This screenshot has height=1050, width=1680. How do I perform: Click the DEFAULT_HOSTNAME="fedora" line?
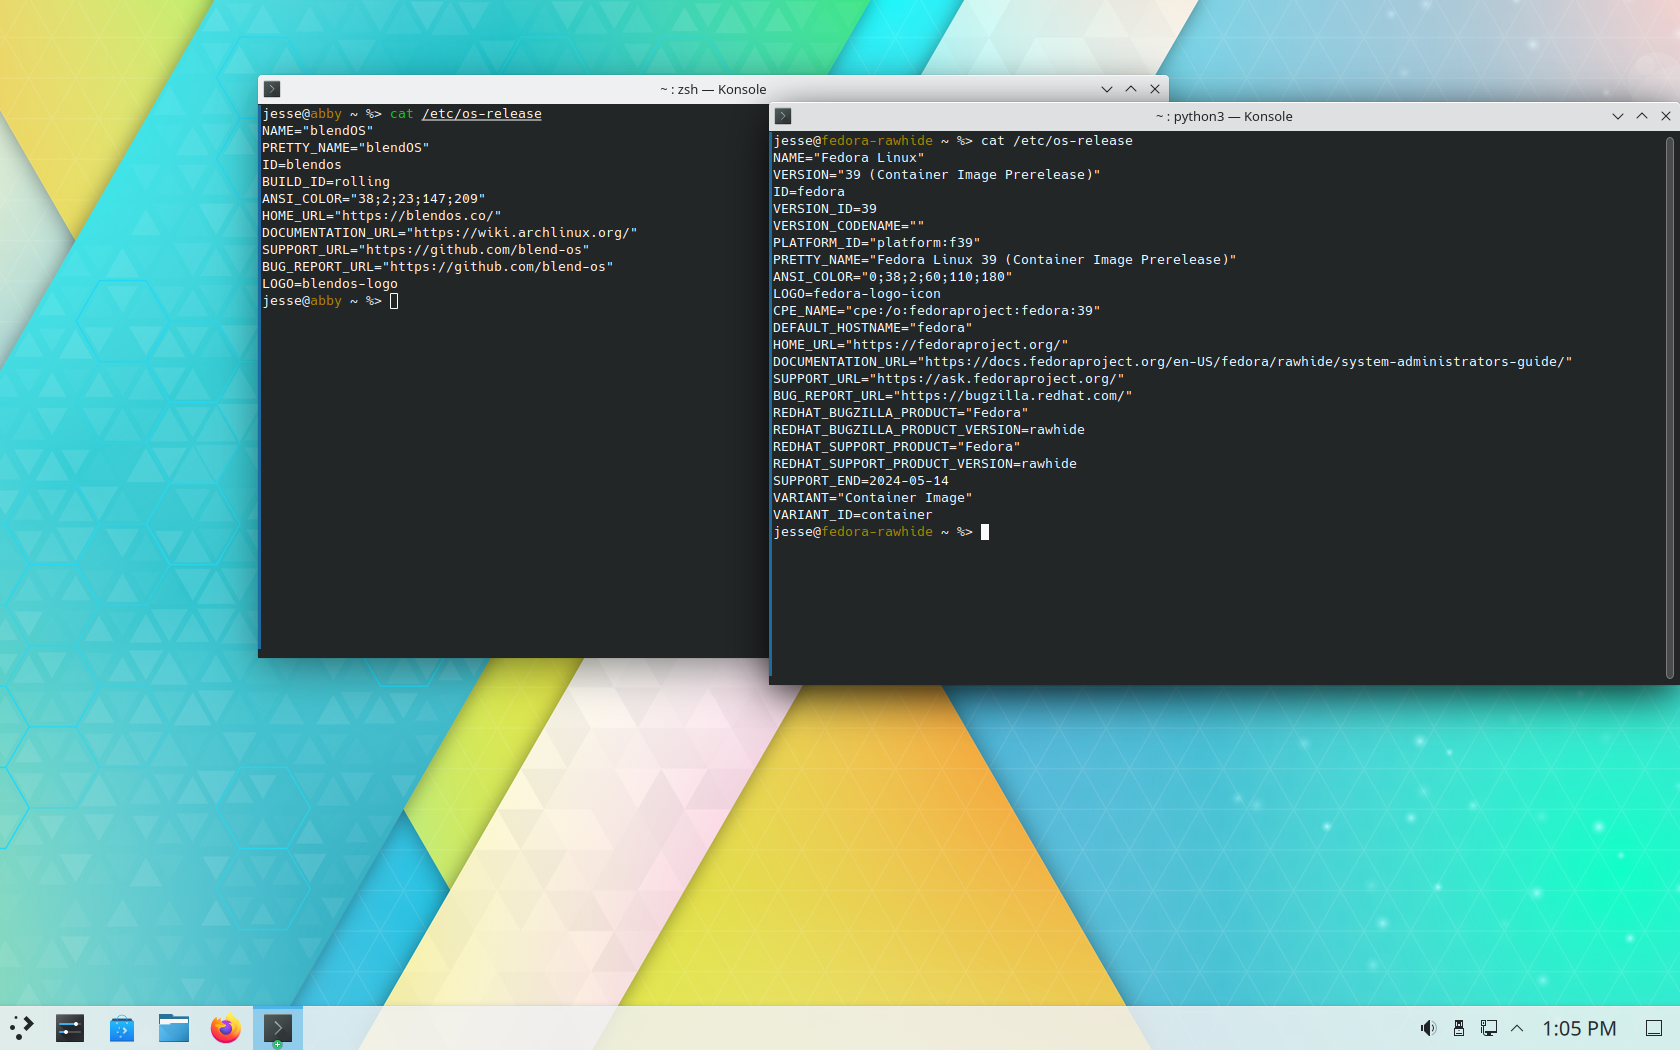(x=872, y=328)
